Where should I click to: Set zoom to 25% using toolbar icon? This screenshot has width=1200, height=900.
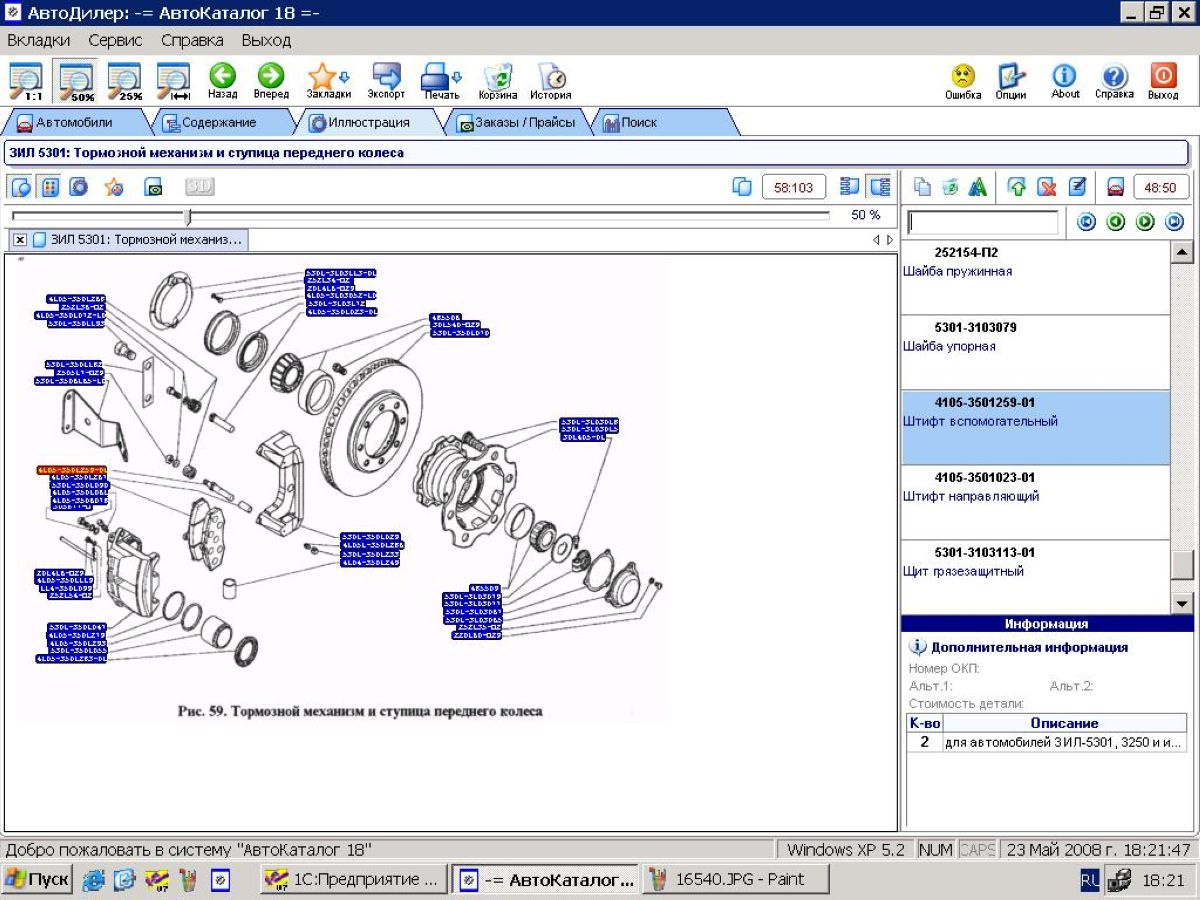pos(125,81)
